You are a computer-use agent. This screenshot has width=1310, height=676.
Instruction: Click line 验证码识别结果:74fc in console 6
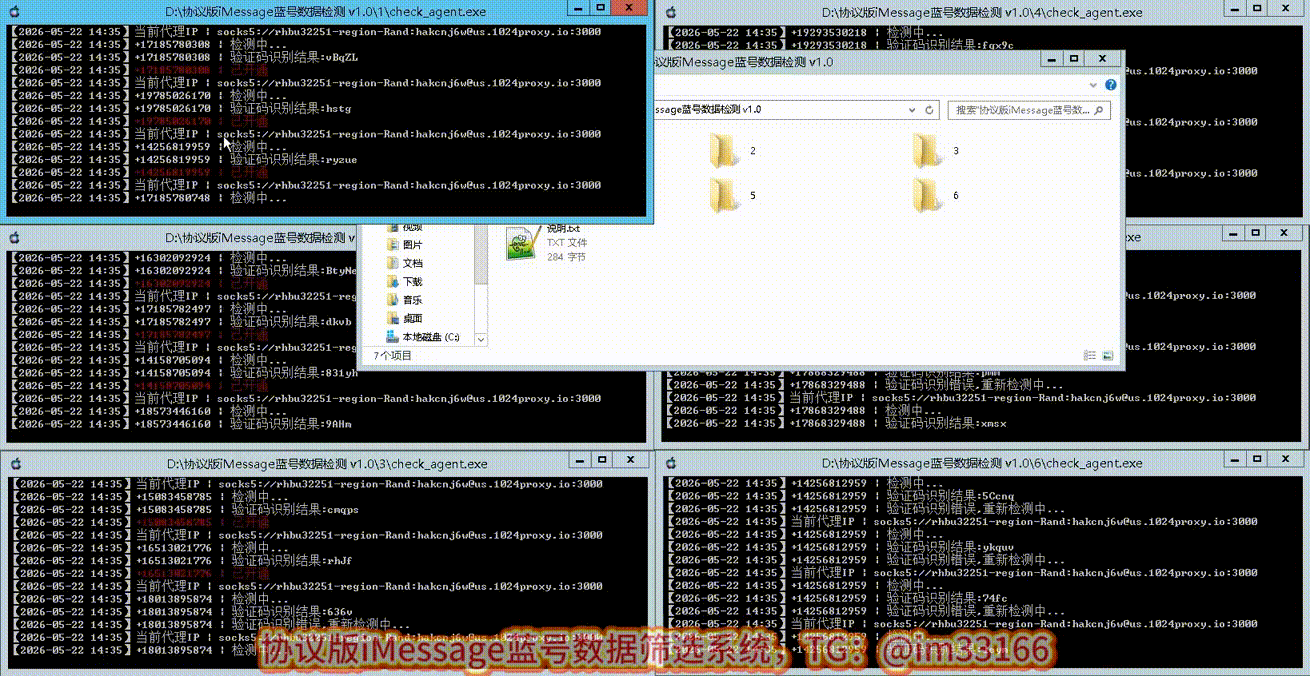tap(838, 598)
